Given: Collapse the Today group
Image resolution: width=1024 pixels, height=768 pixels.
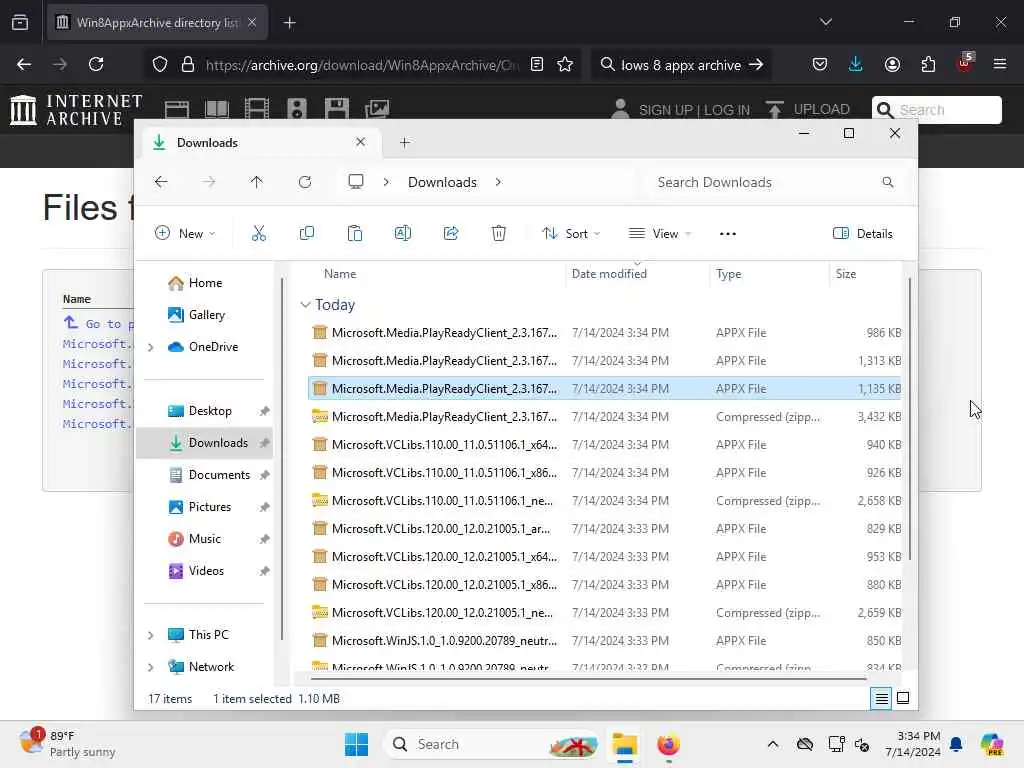Looking at the screenshot, I should click(305, 305).
